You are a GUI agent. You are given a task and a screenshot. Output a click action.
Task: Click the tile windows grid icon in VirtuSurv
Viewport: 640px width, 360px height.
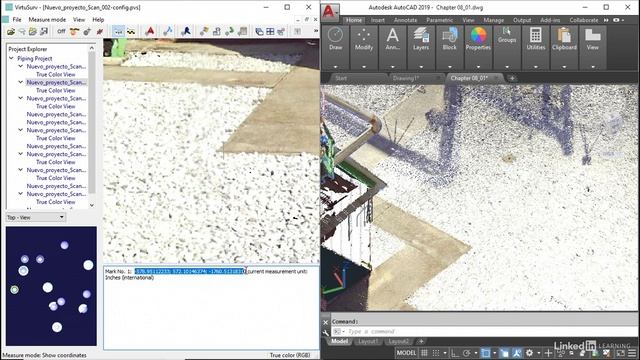(270, 31)
